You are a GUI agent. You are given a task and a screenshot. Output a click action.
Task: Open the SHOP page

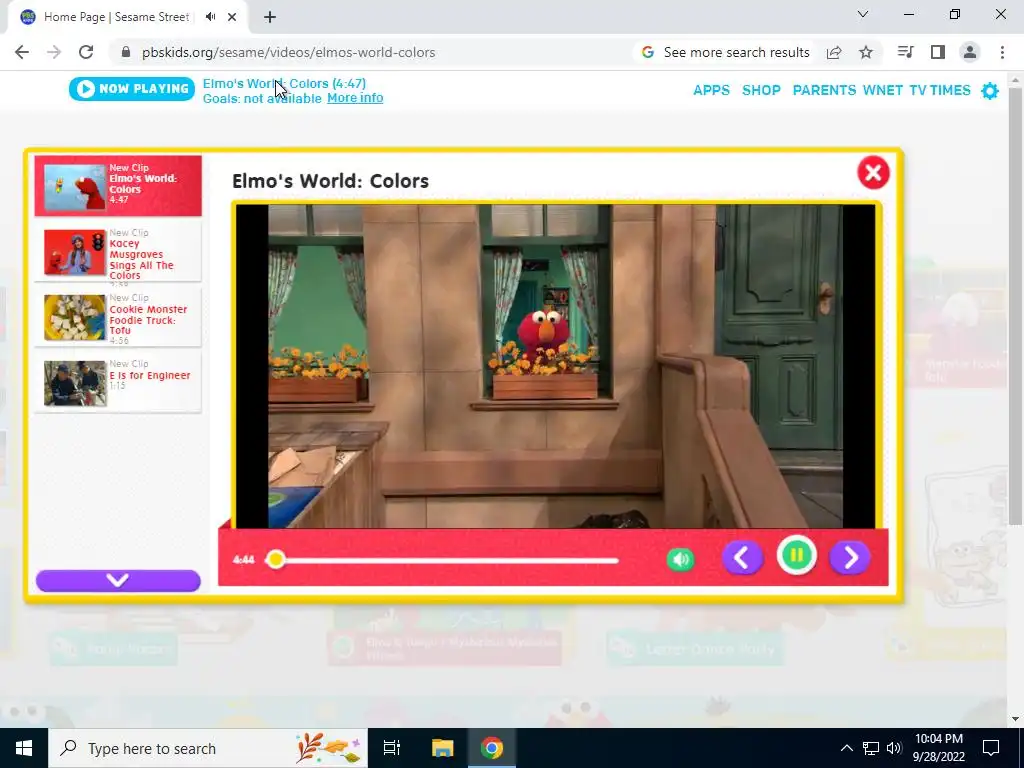pos(761,90)
